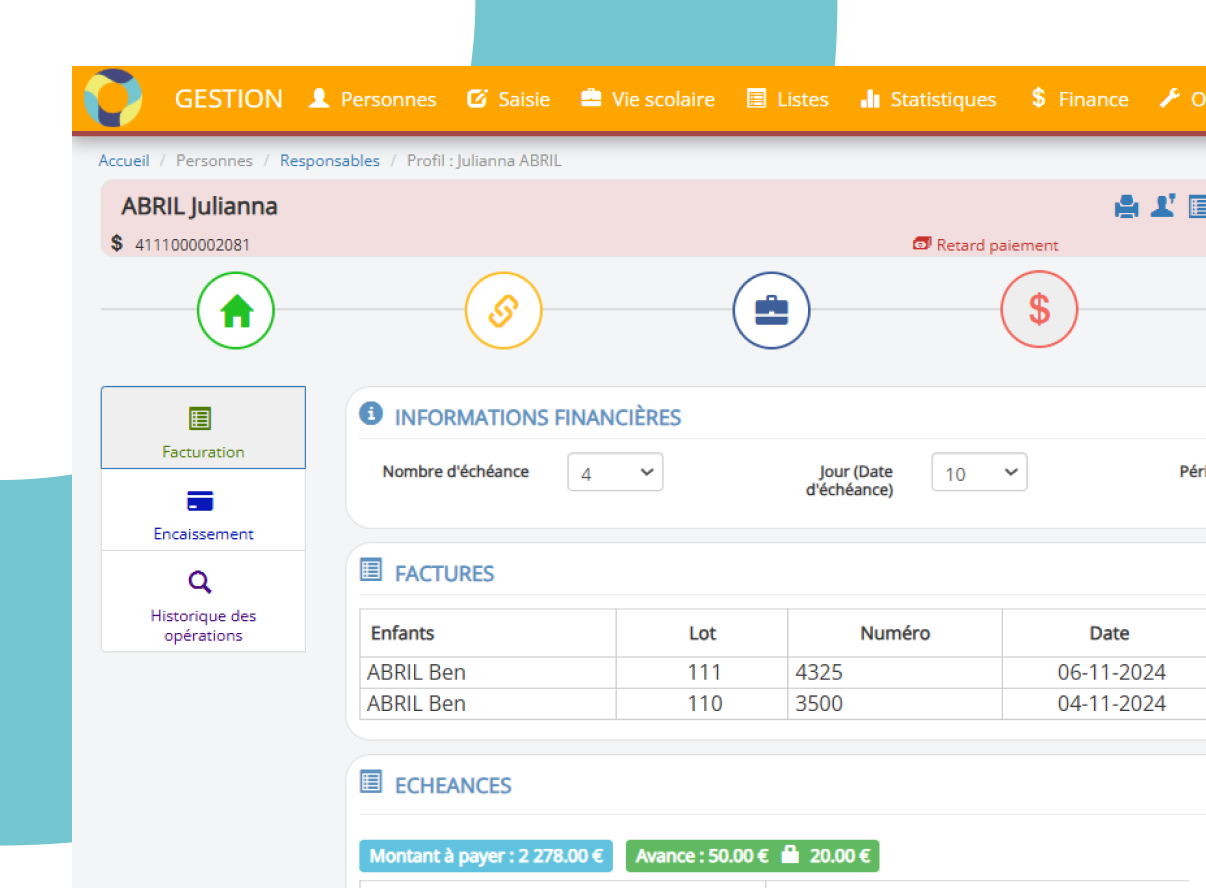Click the application logo in top bar
The height and width of the screenshot is (888, 1206).
pyautogui.click(x=113, y=98)
